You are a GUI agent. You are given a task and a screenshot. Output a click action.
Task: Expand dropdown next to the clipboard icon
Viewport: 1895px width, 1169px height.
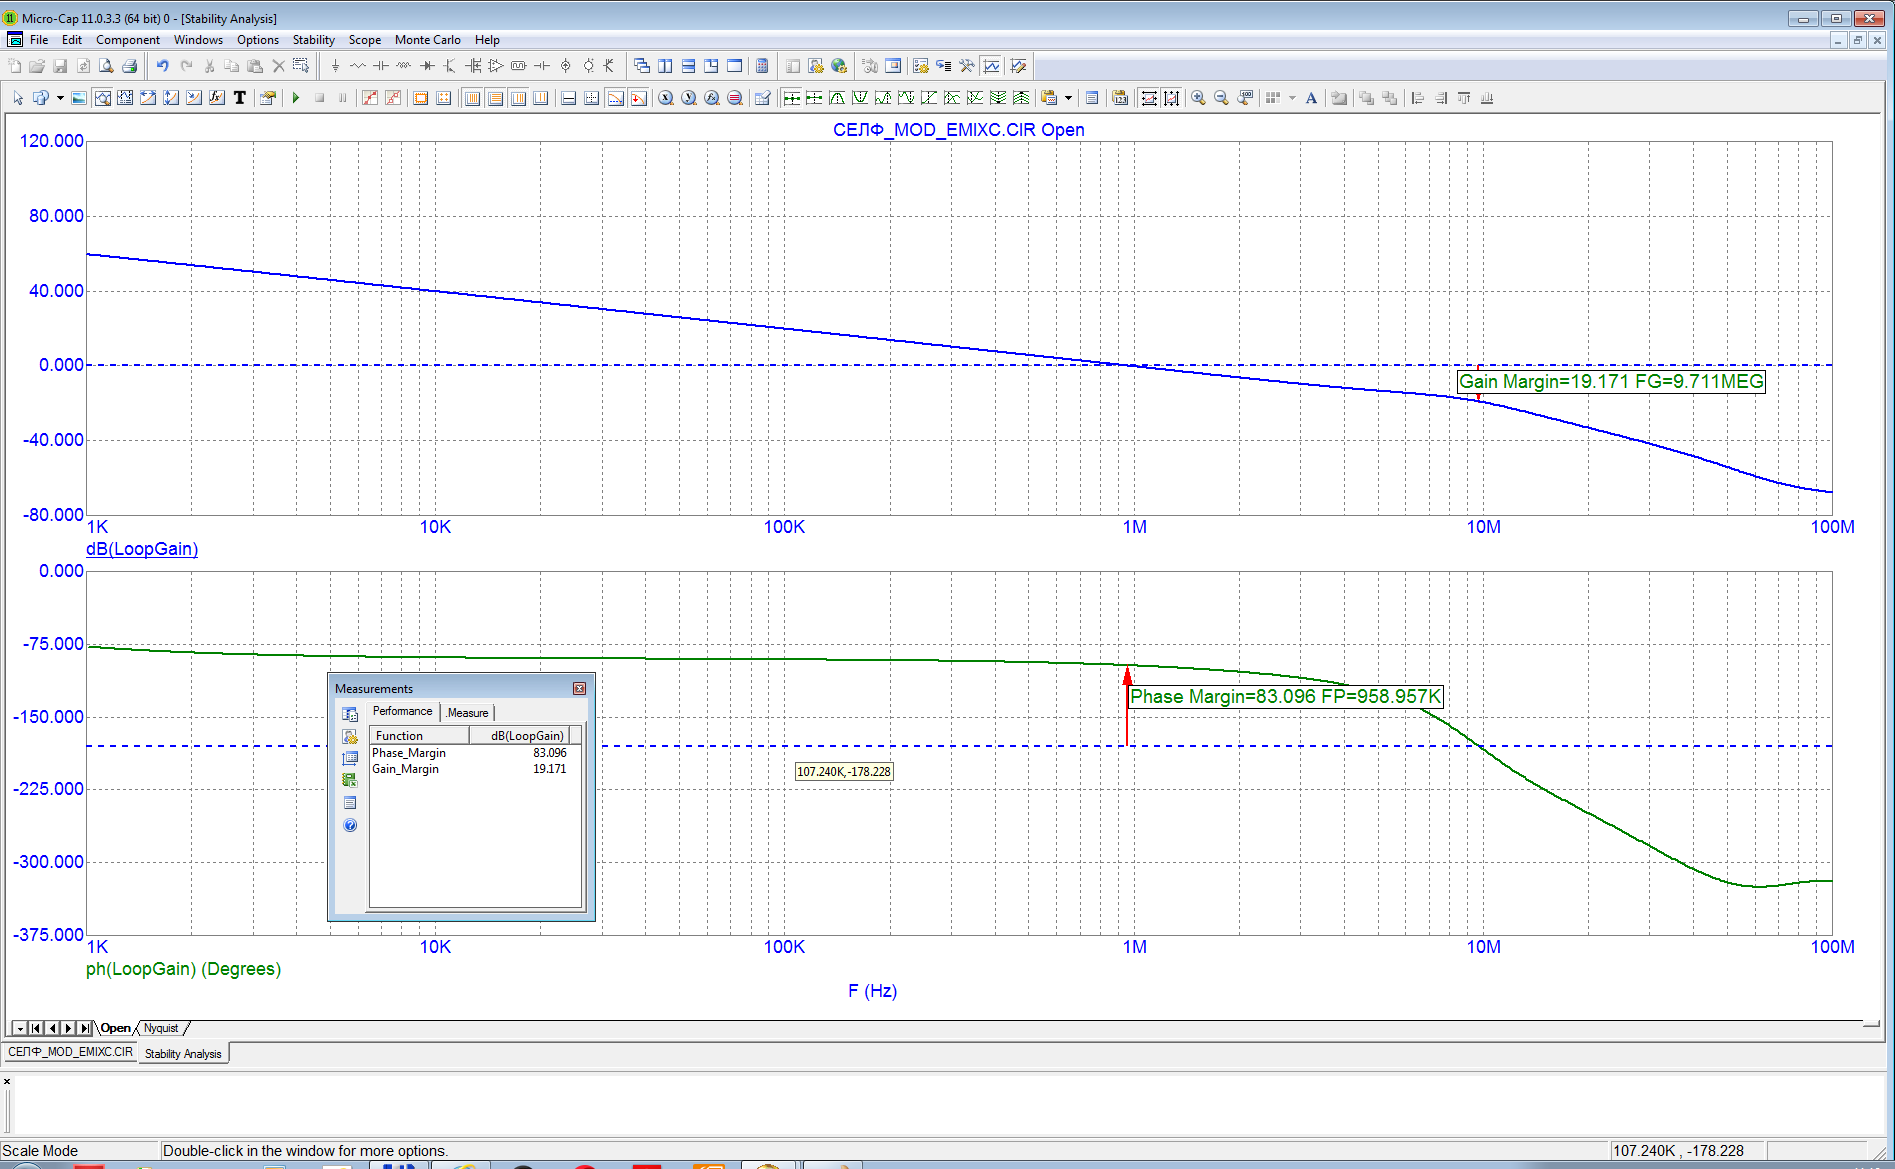pyautogui.click(x=1069, y=98)
